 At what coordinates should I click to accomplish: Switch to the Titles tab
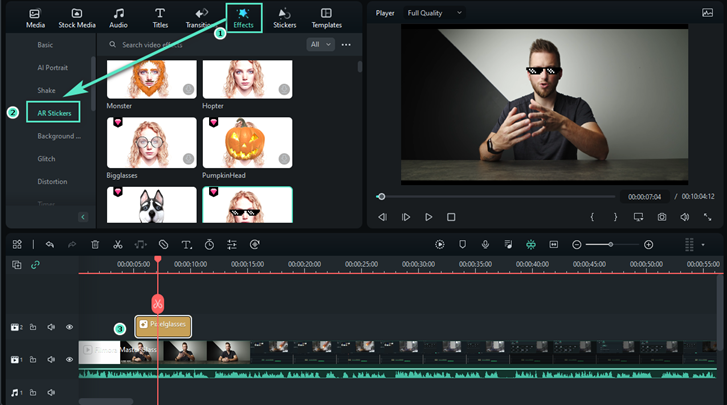click(x=160, y=19)
